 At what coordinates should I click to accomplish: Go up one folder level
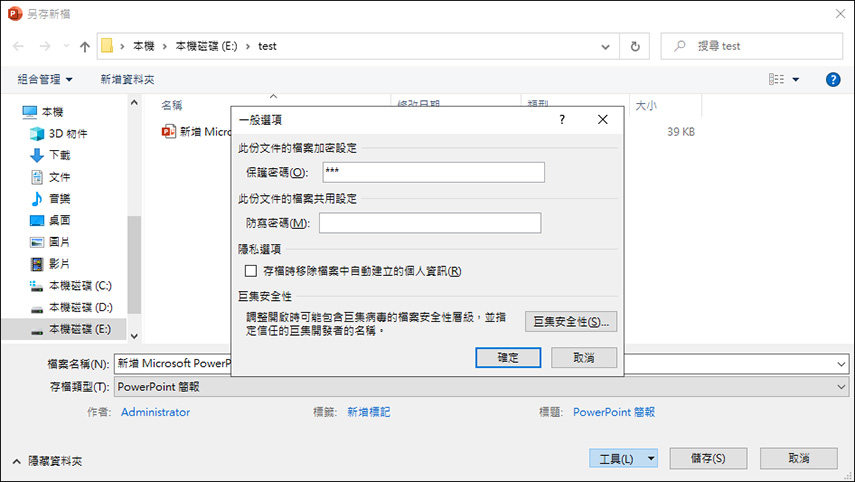(85, 47)
